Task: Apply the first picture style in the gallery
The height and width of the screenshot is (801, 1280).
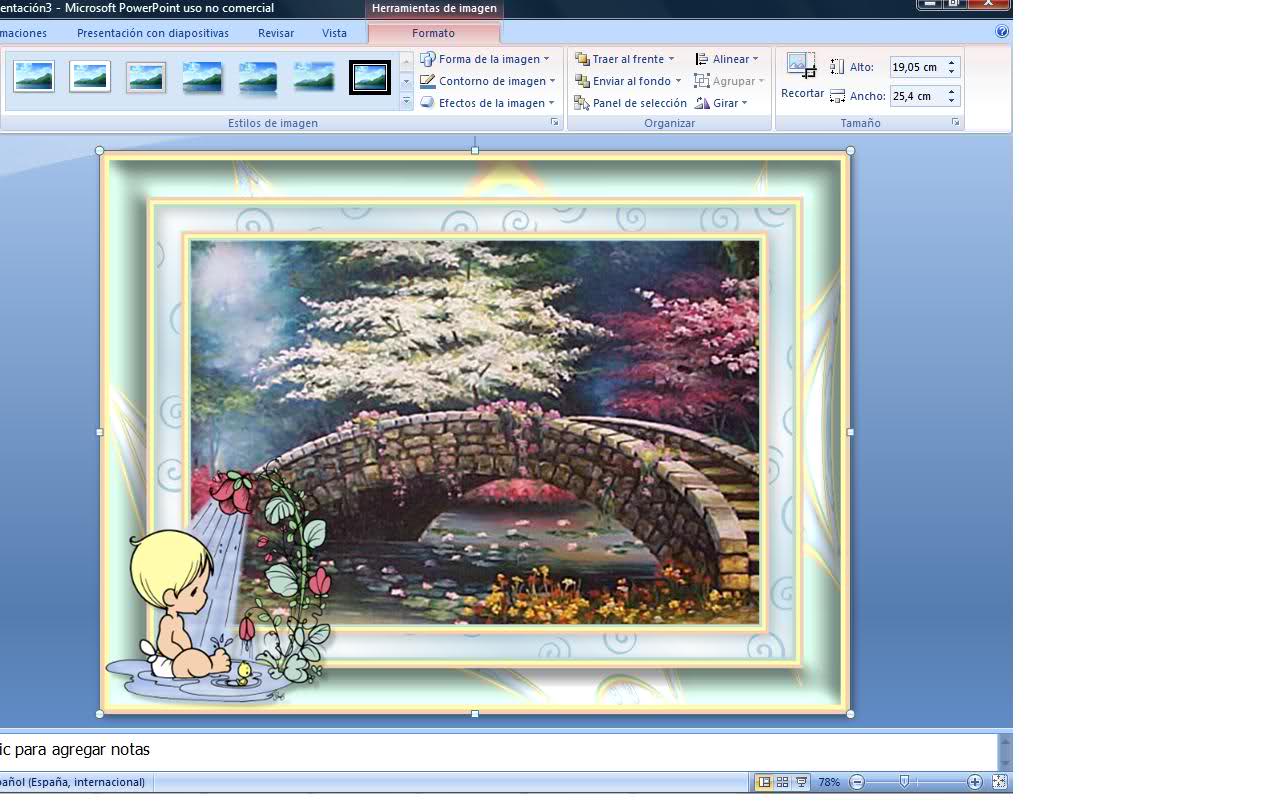Action: (34, 77)
